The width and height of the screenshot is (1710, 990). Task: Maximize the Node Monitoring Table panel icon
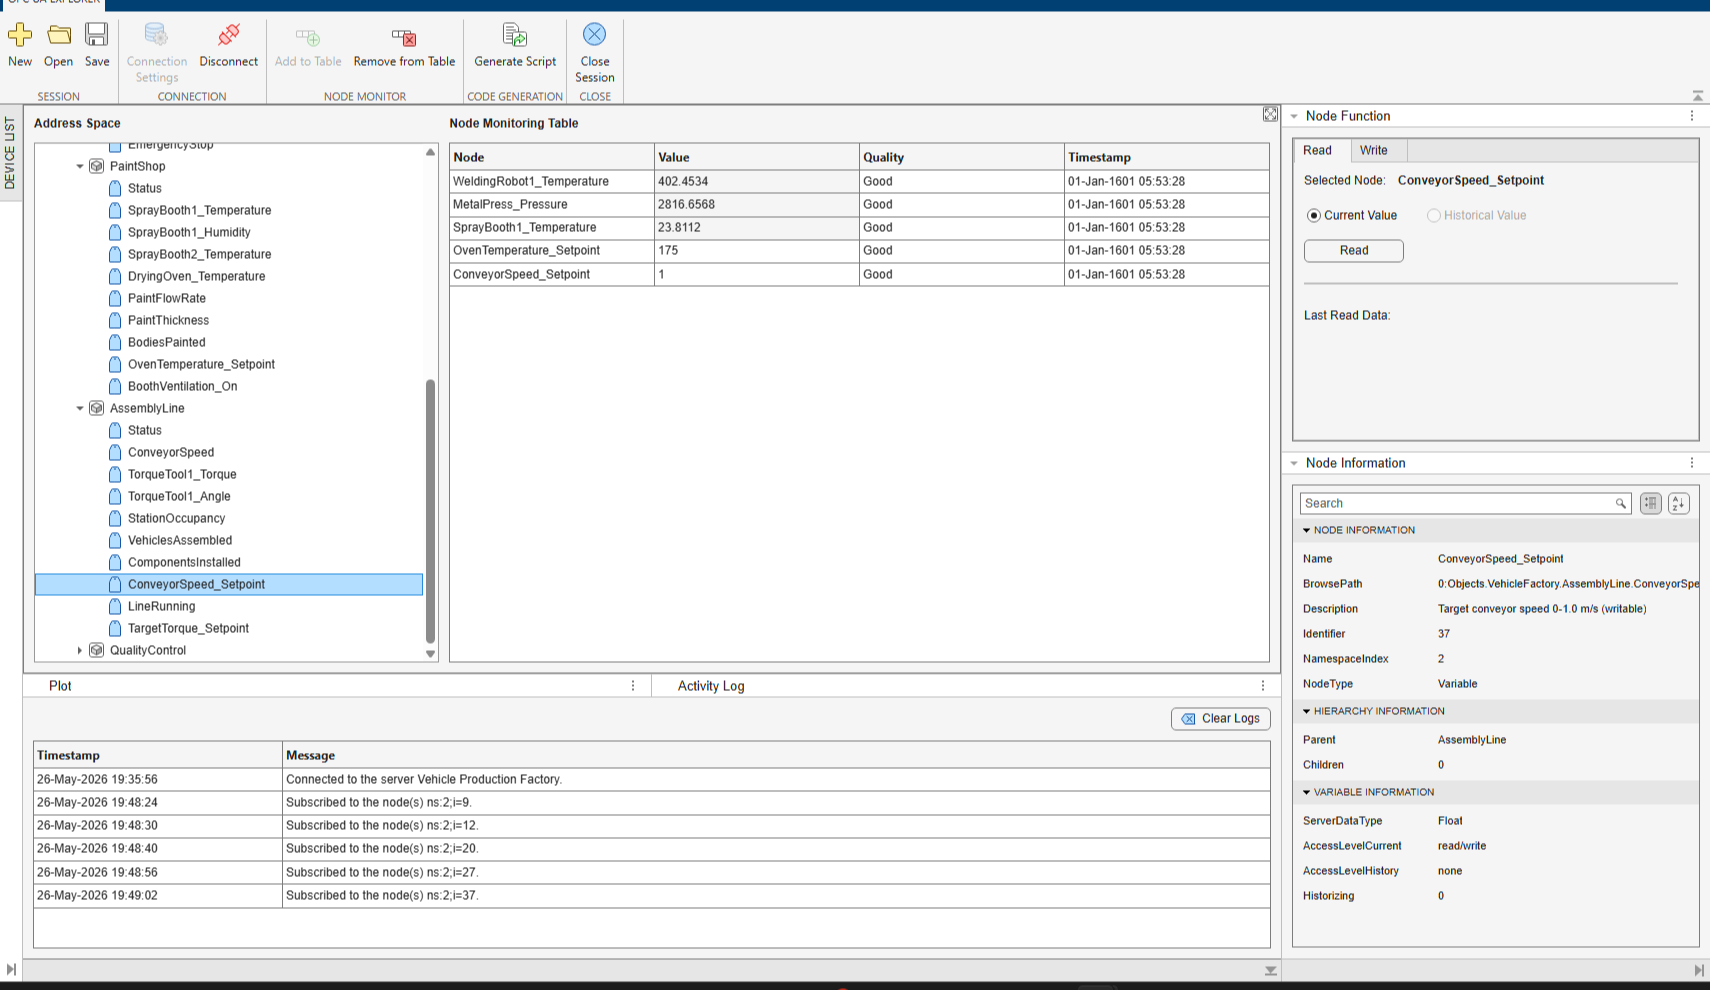pyautogui.click(x=1270, y=115)
